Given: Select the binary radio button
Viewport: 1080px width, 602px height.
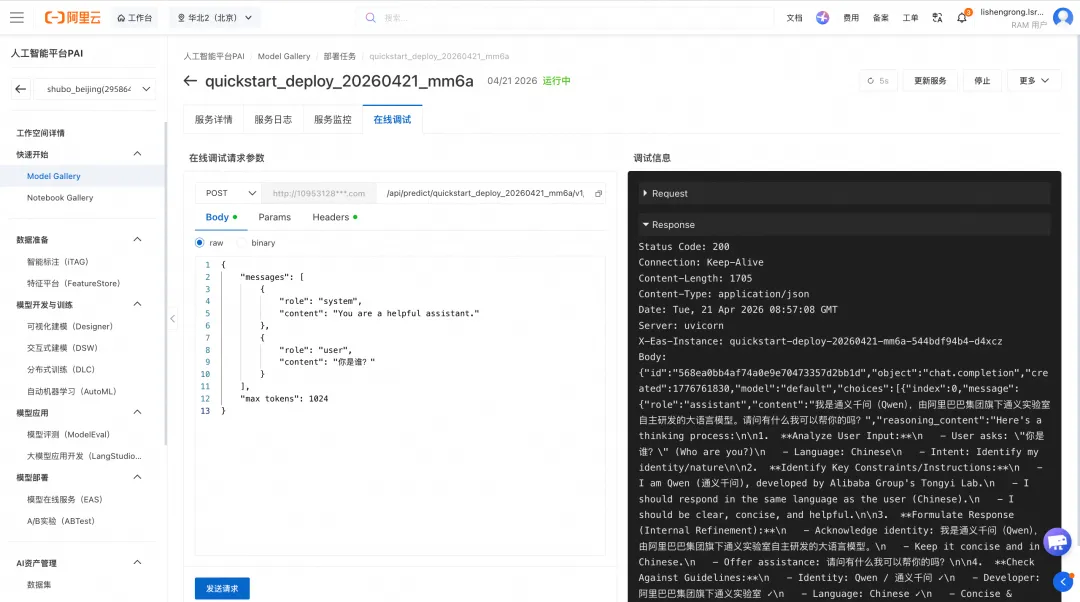Looking at the screenshot, I should pos(241,243).
